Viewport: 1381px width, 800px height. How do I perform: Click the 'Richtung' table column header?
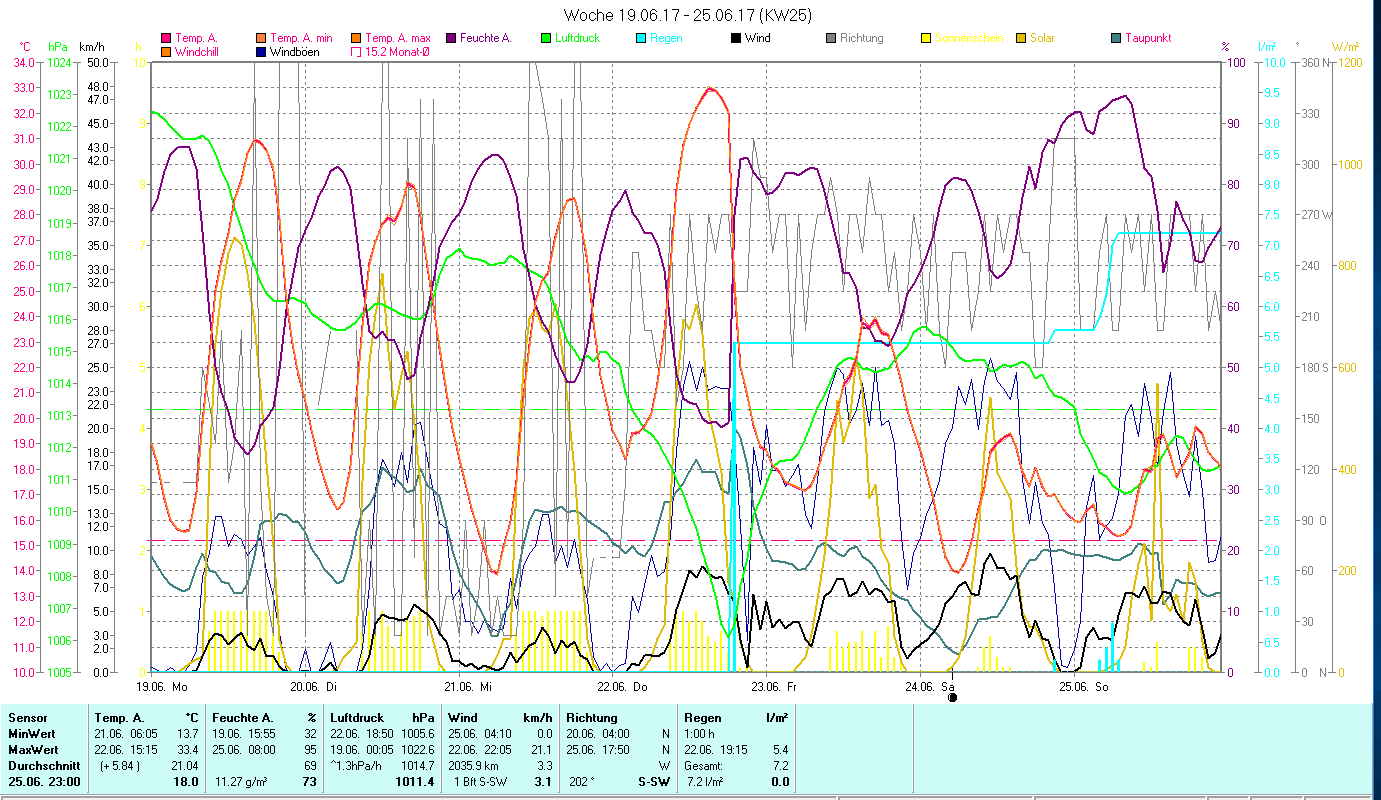pyautogui.click(x=592, y=718)
